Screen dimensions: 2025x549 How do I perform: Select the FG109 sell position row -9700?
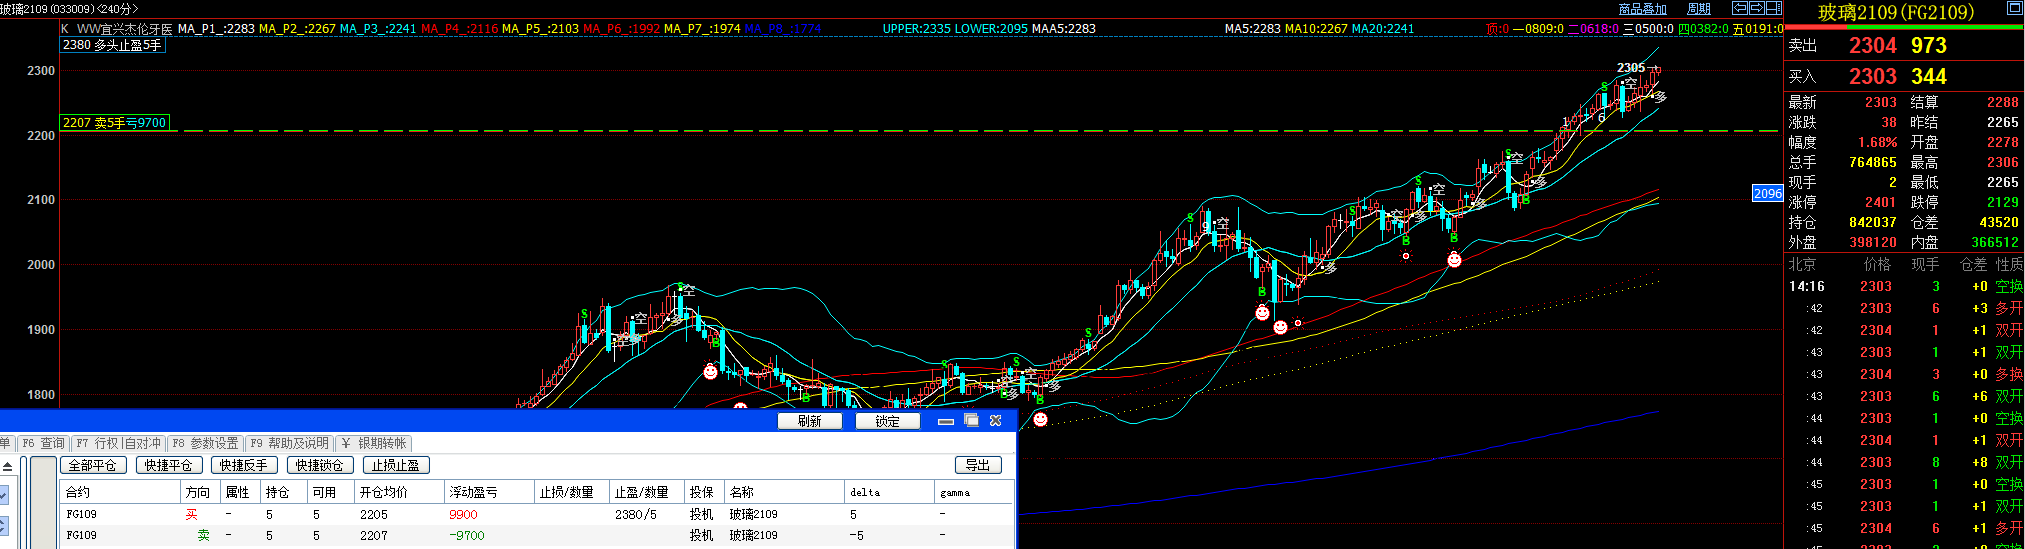537,535
